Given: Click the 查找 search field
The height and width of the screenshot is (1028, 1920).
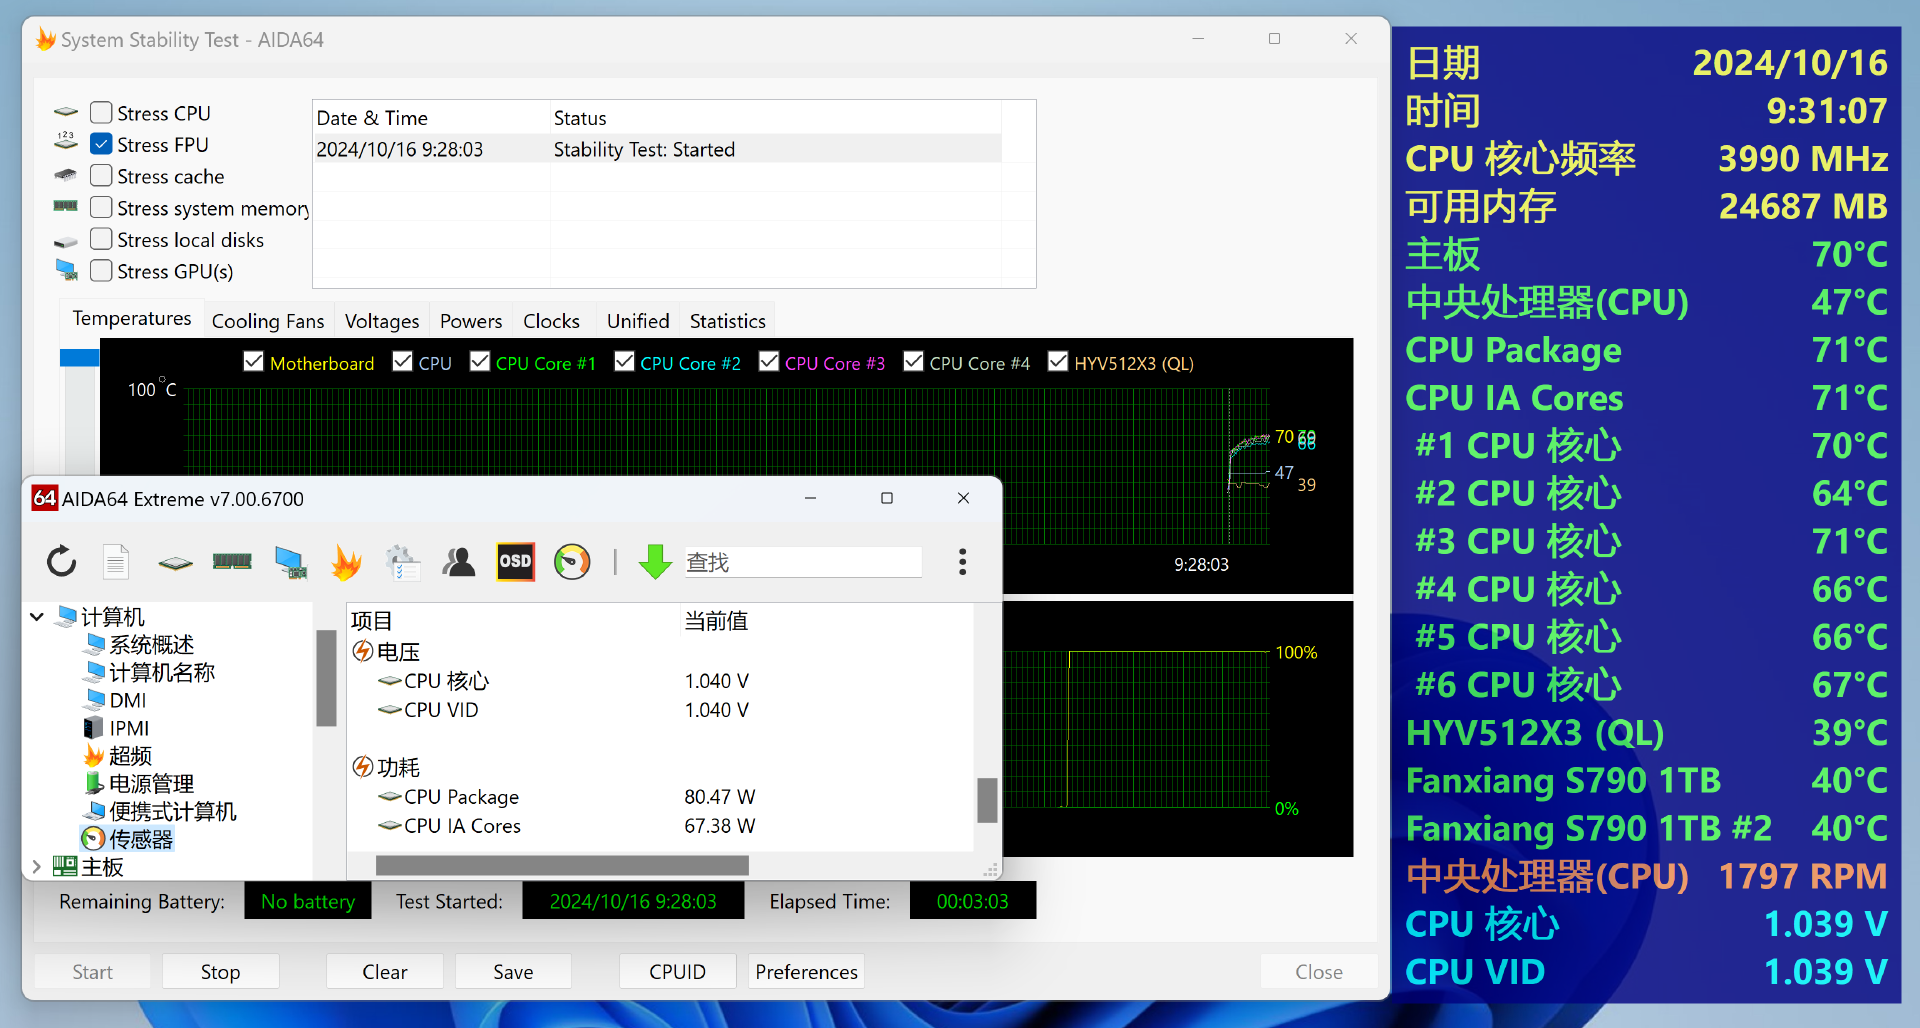Looking at the screenshot, I should (803, 562).
